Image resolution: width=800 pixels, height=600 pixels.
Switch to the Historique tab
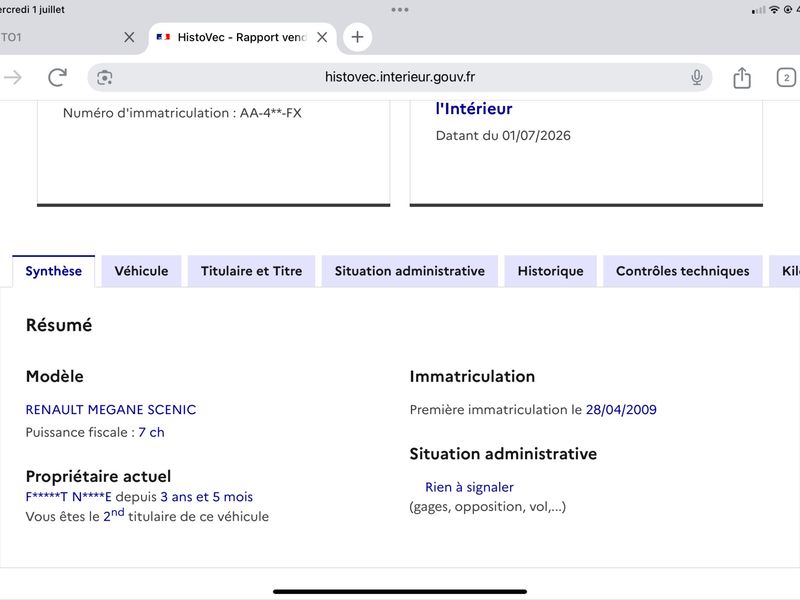[551, 271]
